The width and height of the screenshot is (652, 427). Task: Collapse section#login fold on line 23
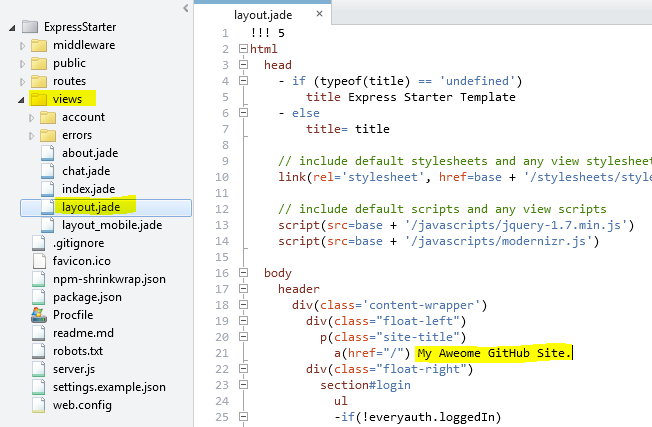pyautogui.click(x=244, y=385)
